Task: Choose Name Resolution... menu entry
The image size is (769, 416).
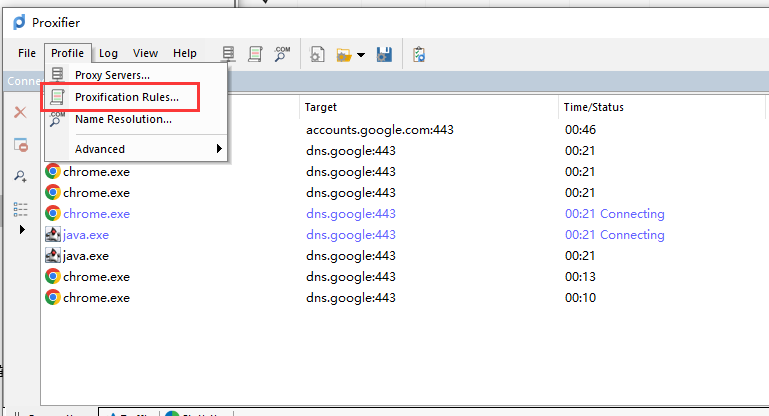Action: click(136, 119)
